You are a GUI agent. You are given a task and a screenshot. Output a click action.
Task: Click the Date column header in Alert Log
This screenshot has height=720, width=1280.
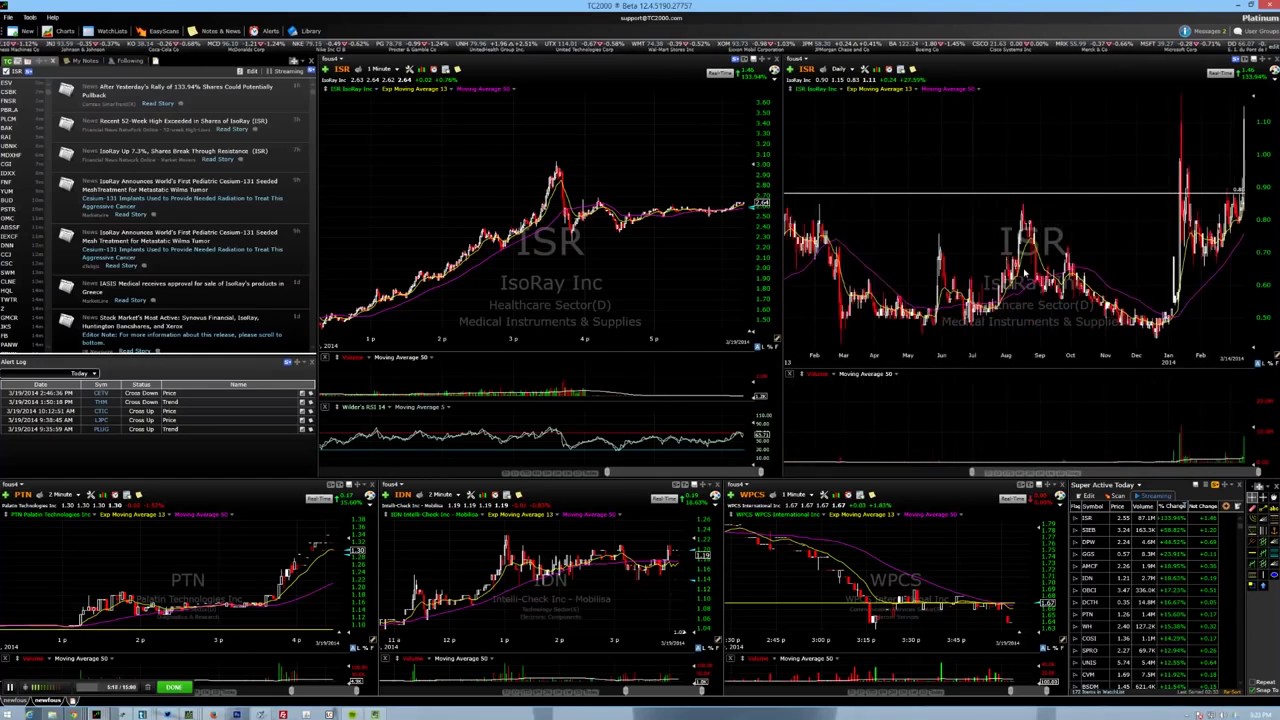pyautogui.click(x=40, y=384)
